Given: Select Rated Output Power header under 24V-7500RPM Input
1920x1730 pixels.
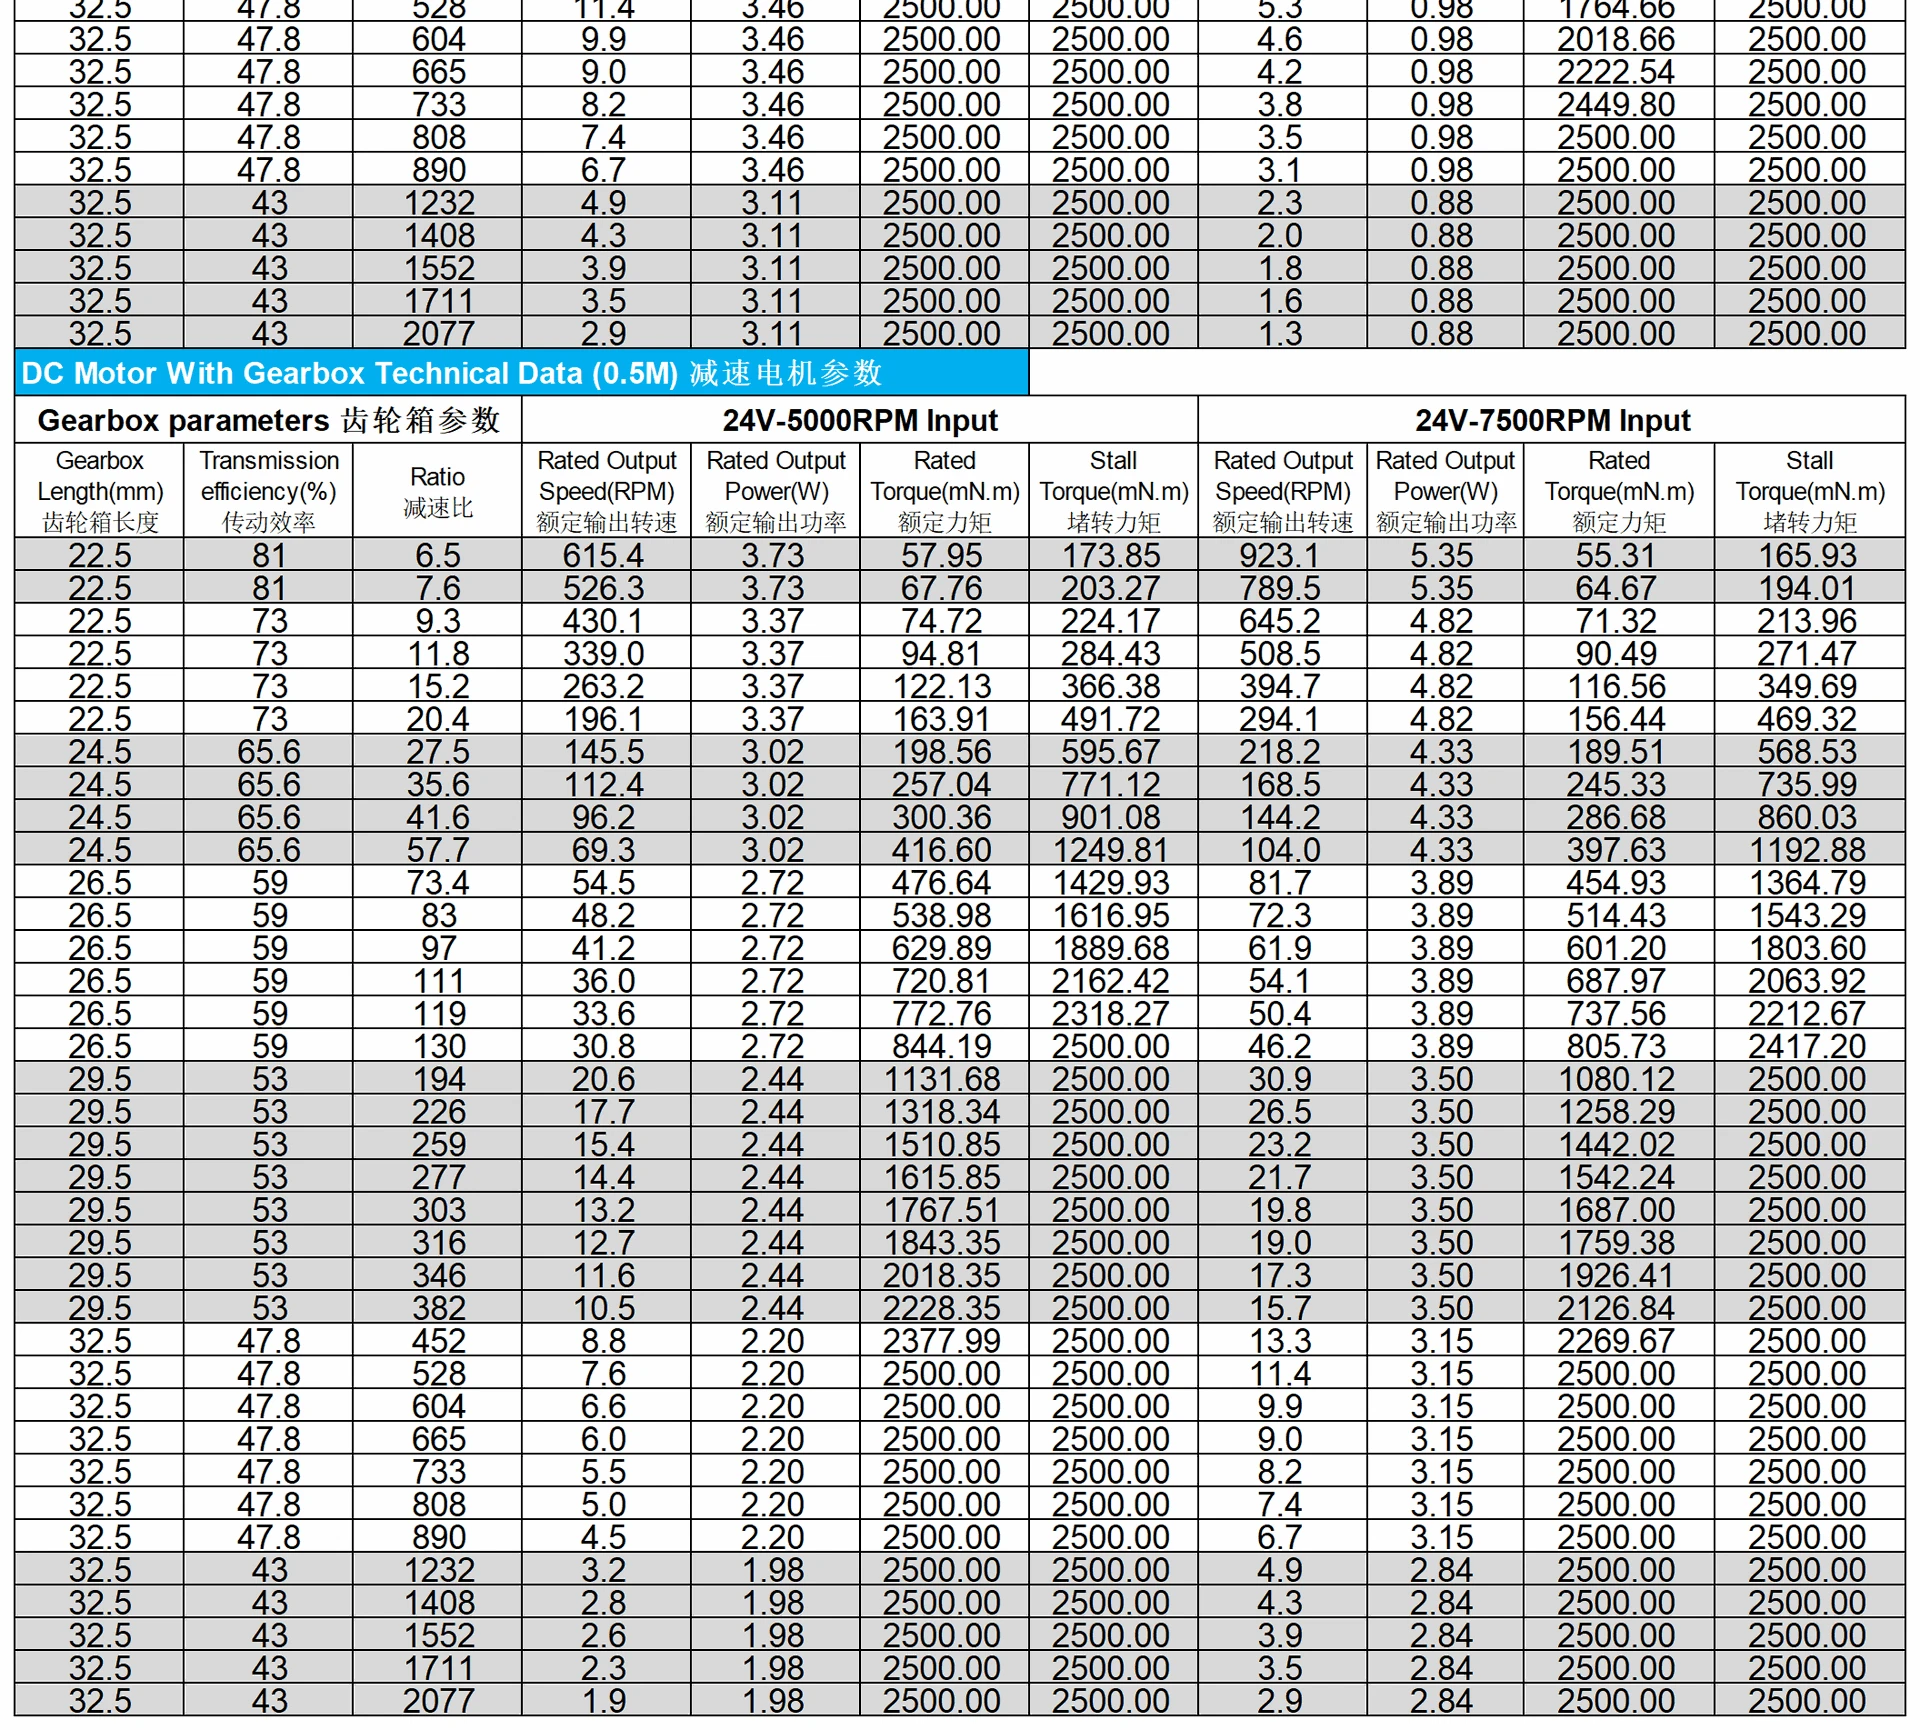Looking at the screenshot, I should coord(1446,491).
